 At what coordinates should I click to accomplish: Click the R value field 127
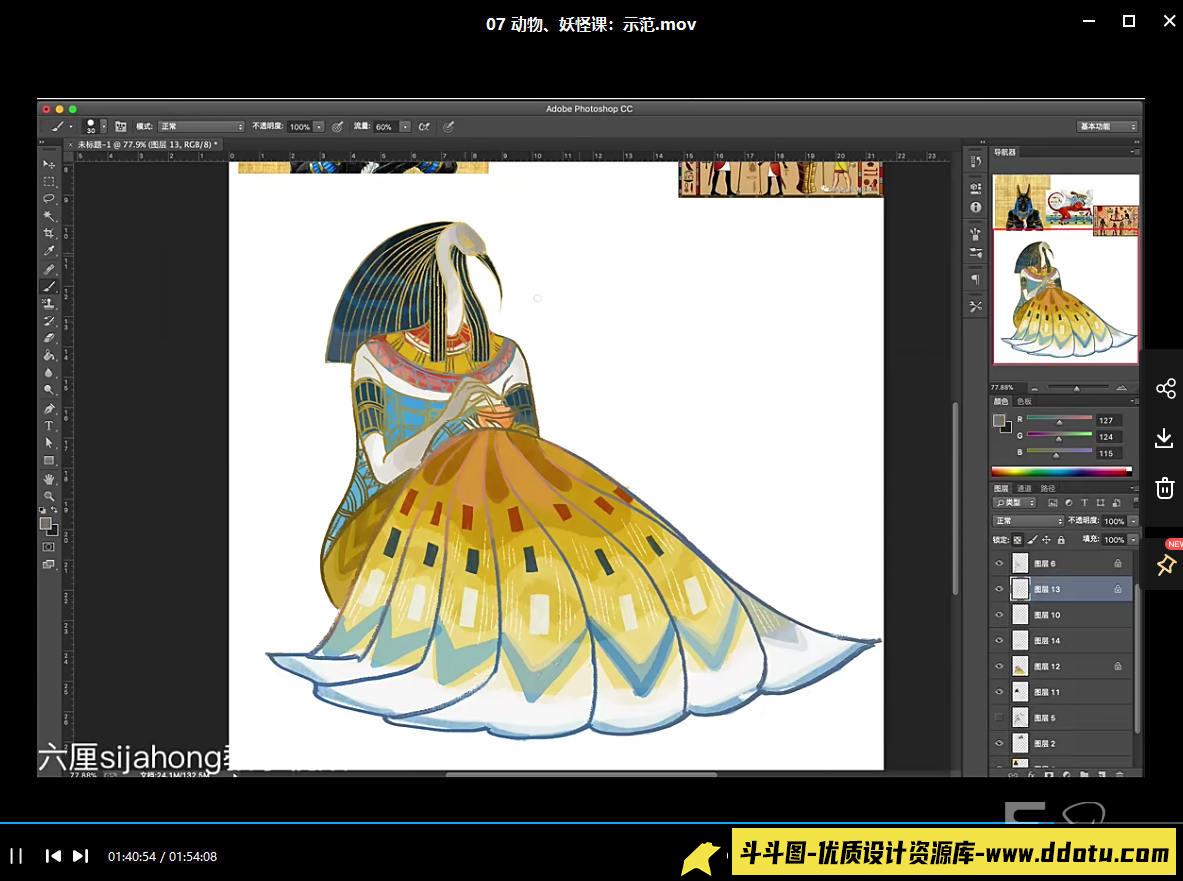point(1109,421)
